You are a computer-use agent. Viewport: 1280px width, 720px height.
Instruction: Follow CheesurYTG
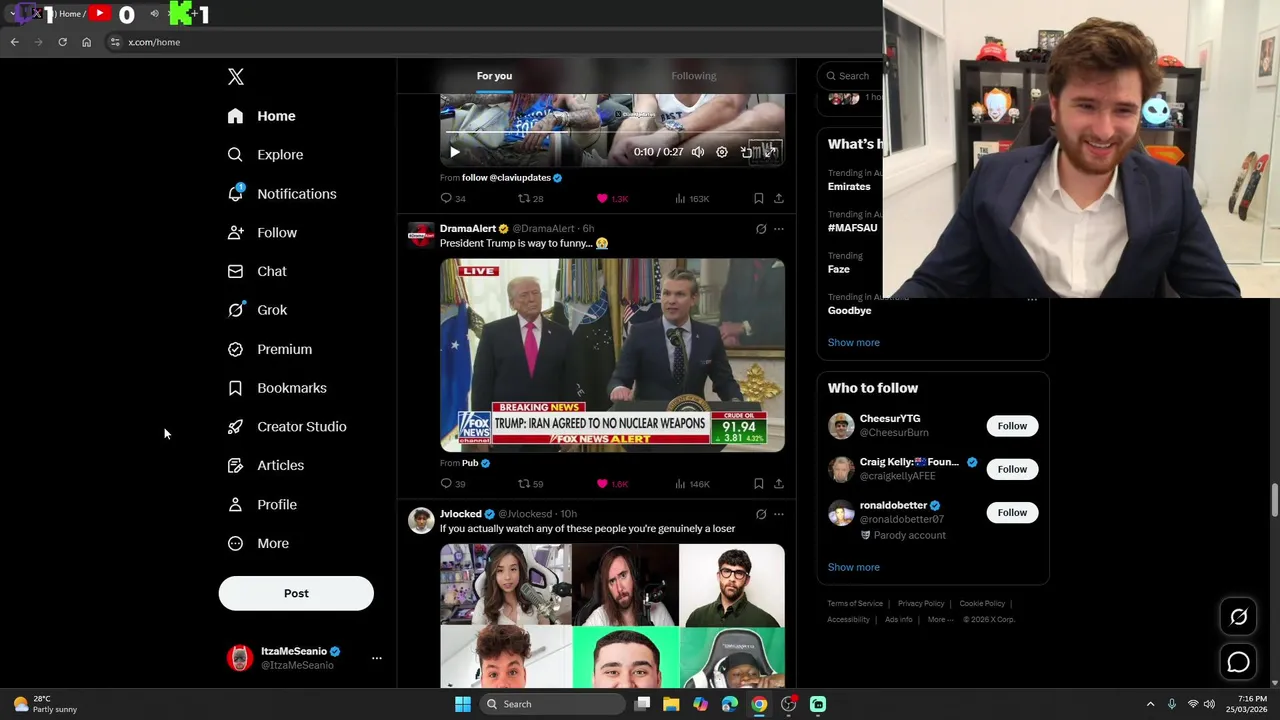tap(1012, 426)
